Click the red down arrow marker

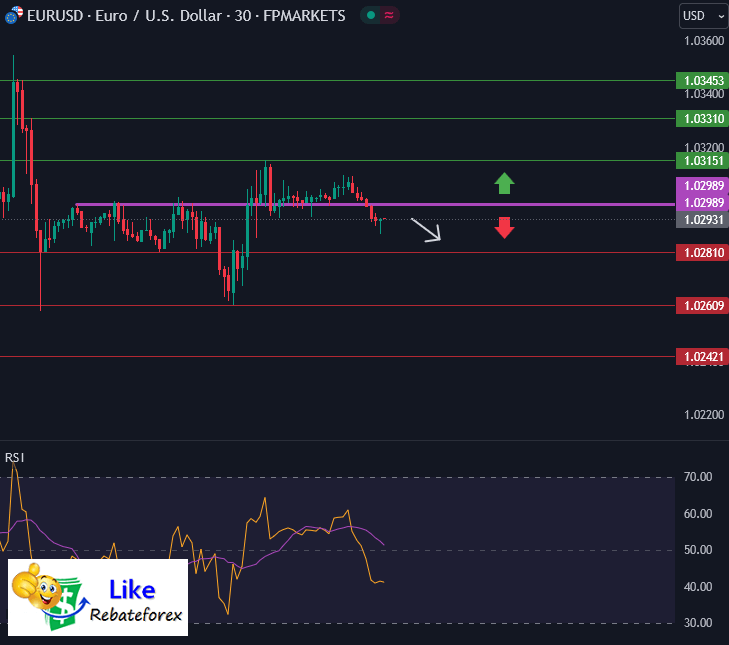pos(504,228)
